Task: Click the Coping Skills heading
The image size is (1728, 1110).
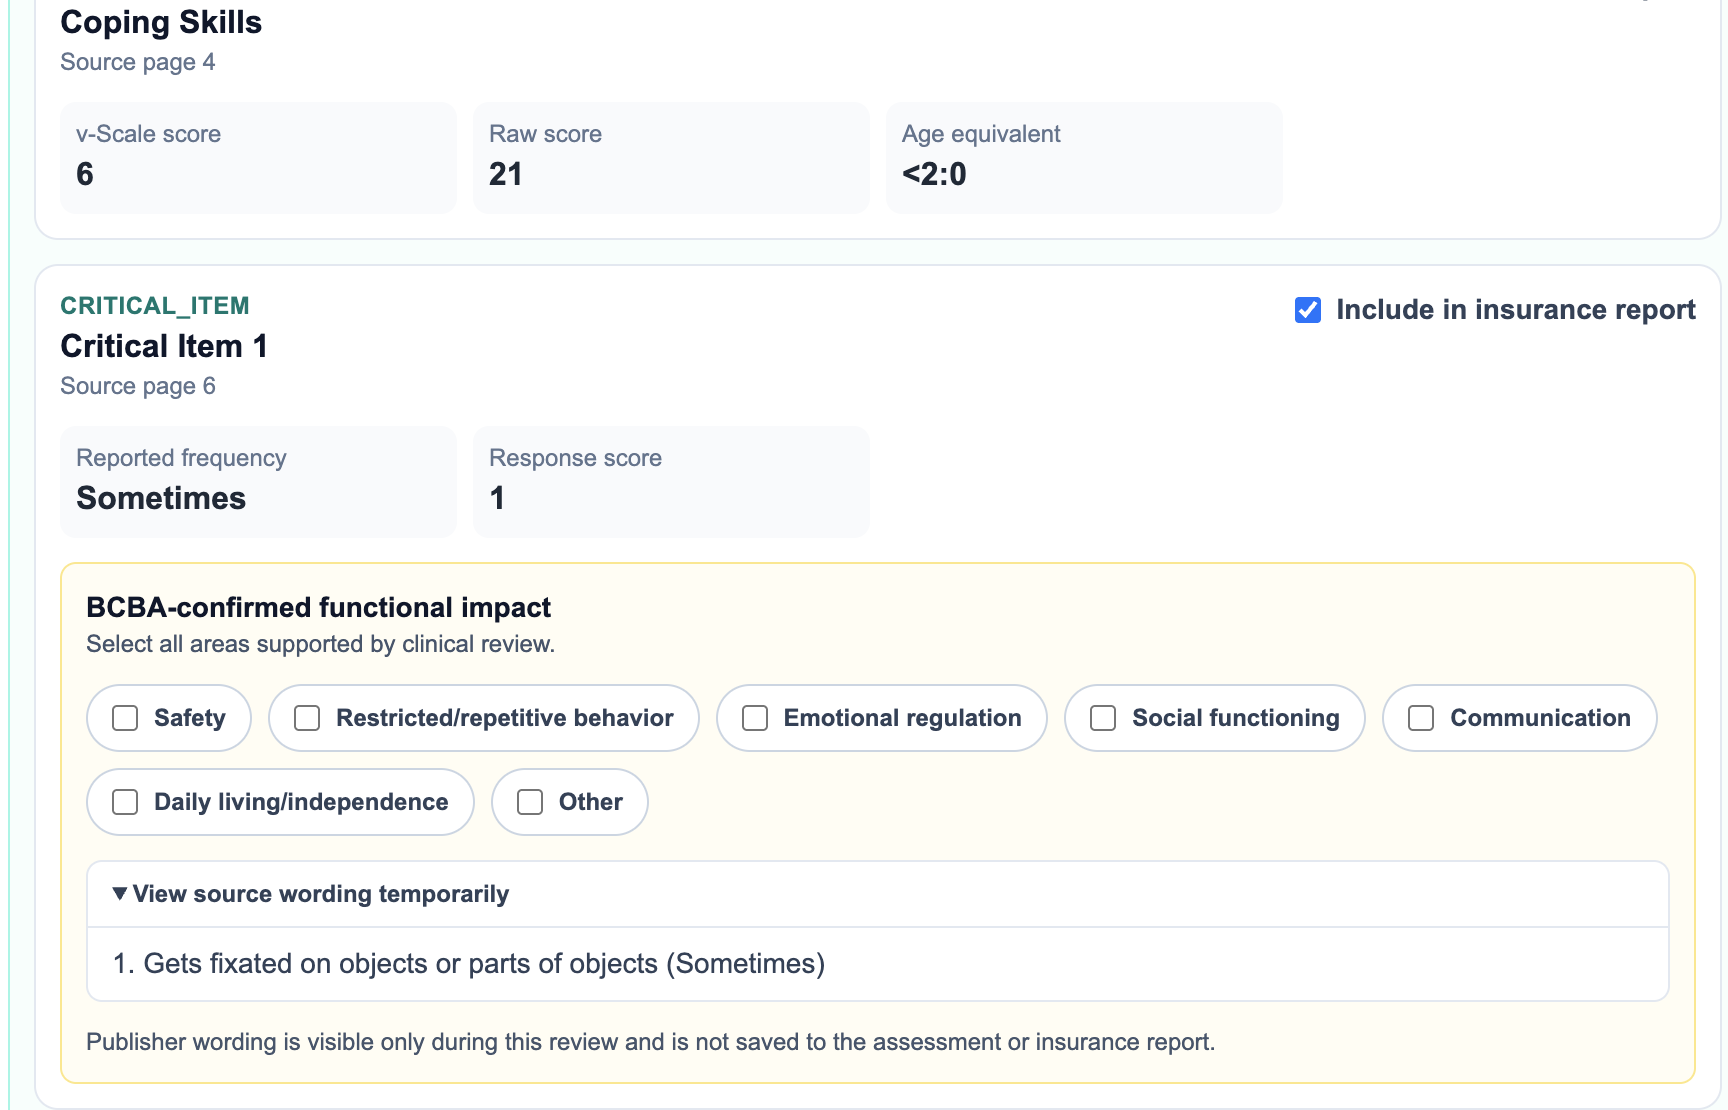Action: click(x=161, y=22)
